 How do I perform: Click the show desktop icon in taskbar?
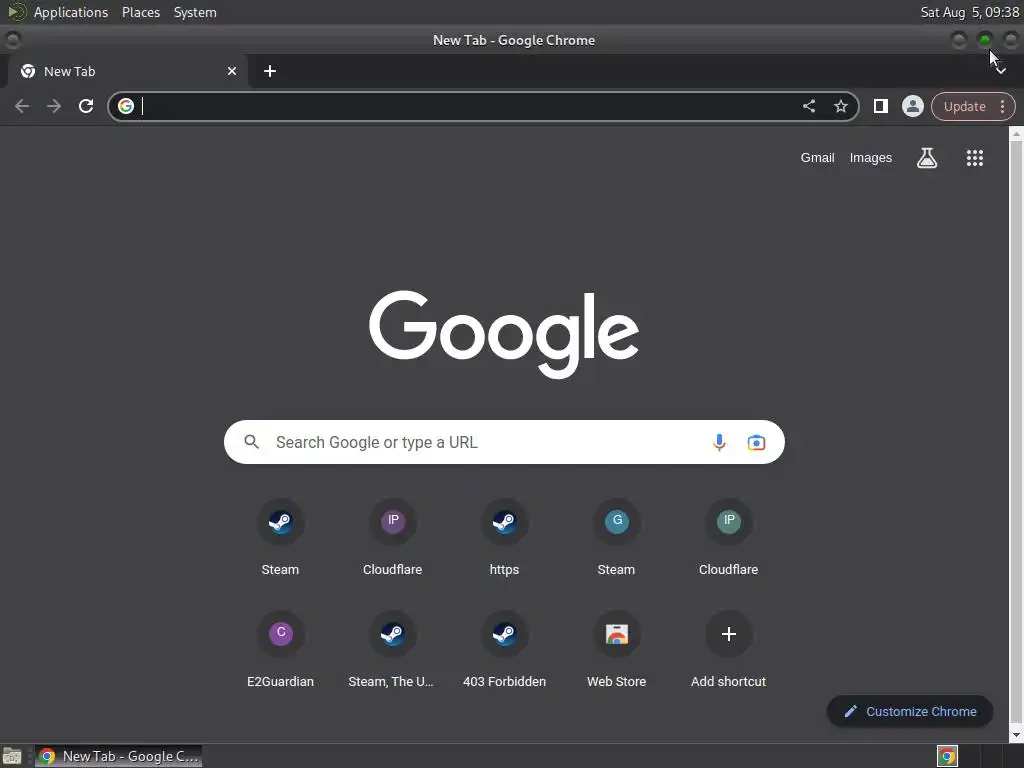[x=12, y=756]
